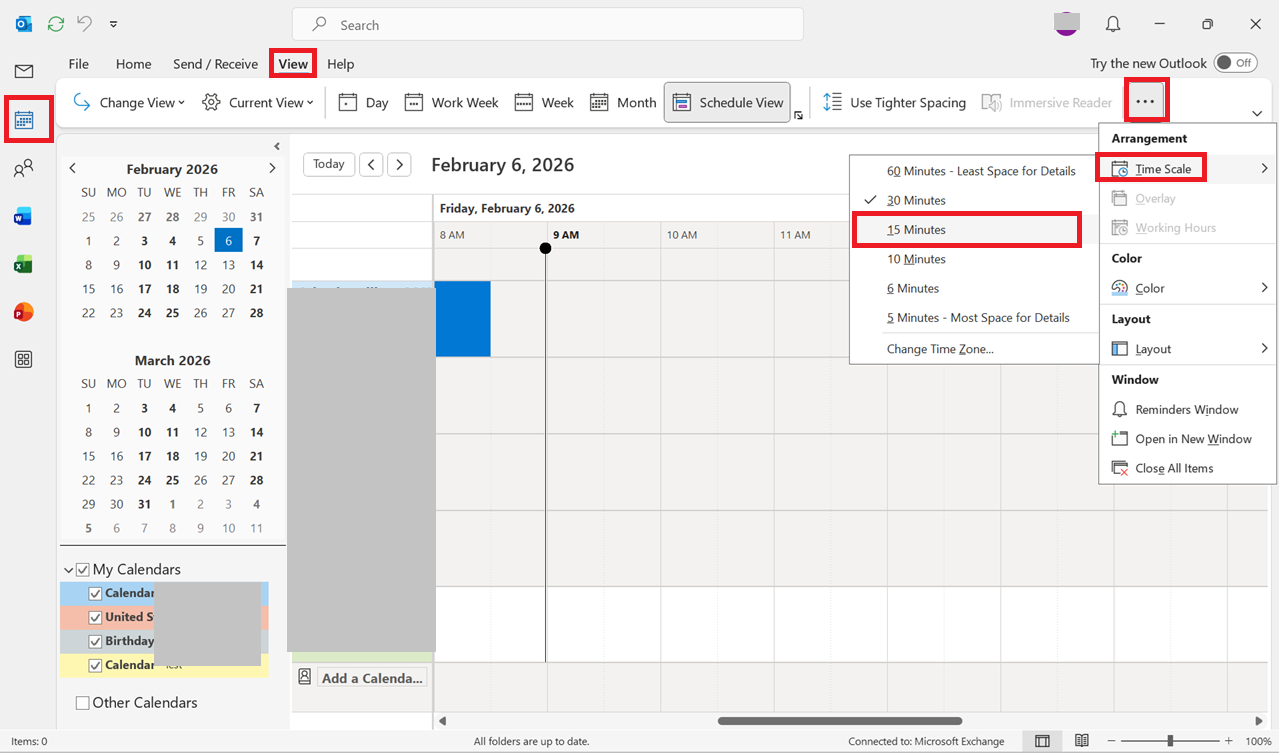This screenshot has height=753, width=1279.
Task: Uncheck the first Calendar checkbox
Action: 96,593
